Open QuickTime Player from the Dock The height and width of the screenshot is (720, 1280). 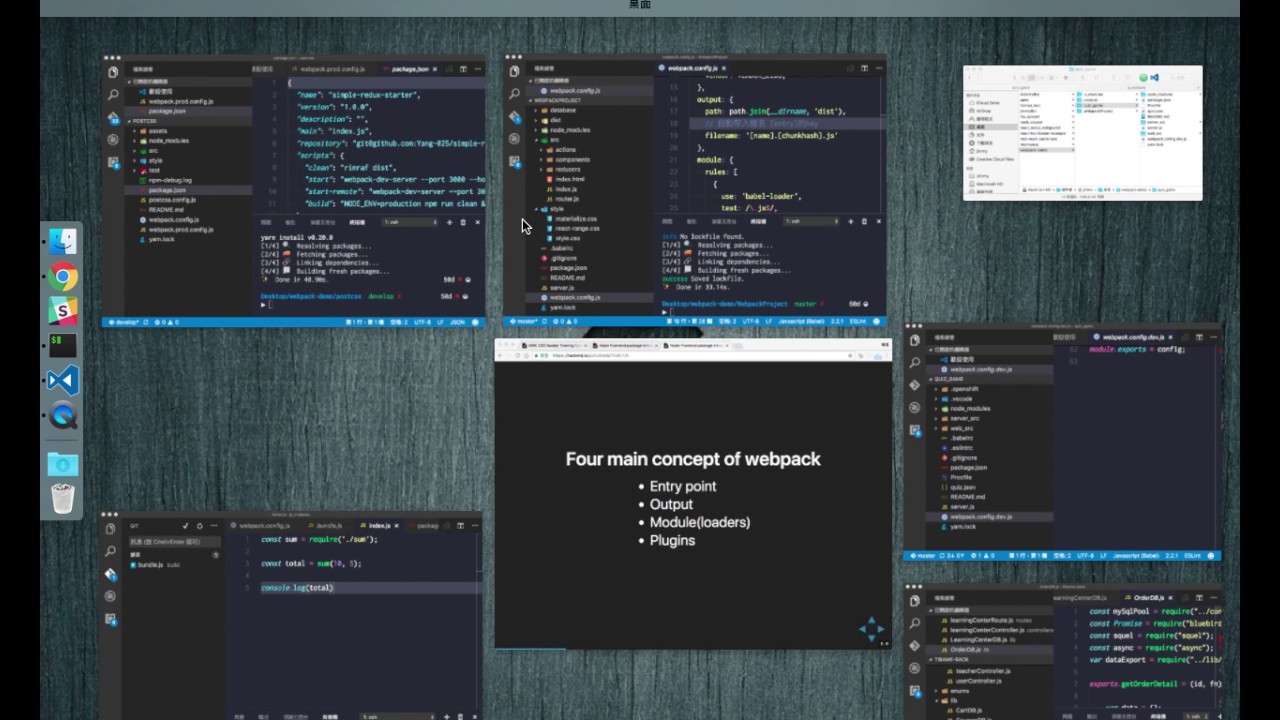pyautogui.click(x=63, y=415)
